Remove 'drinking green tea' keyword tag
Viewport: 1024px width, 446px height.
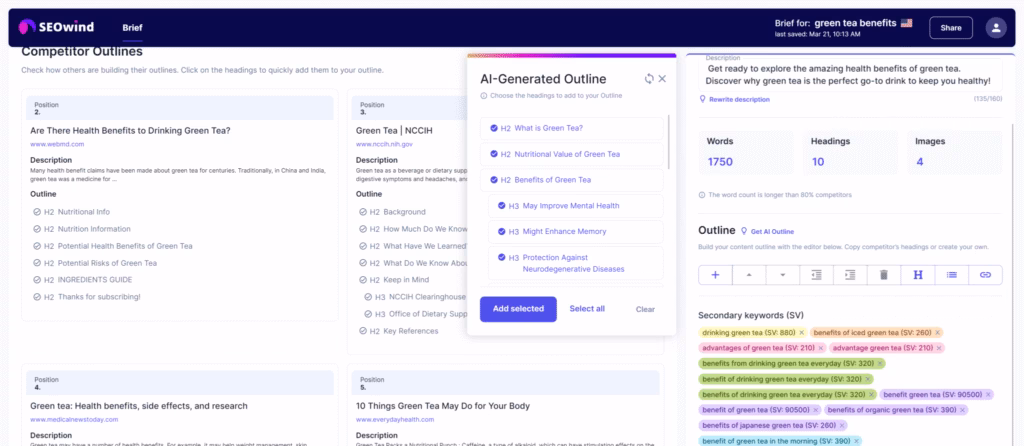coord(801,332)
